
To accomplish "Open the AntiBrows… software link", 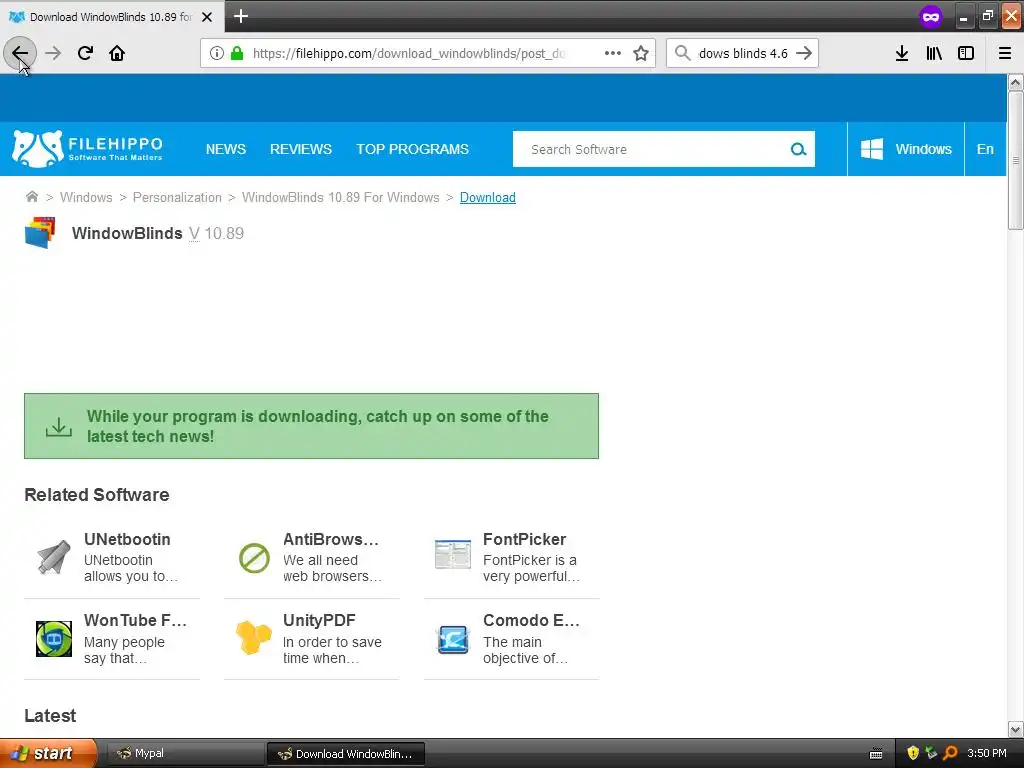I will pos(331,539).
